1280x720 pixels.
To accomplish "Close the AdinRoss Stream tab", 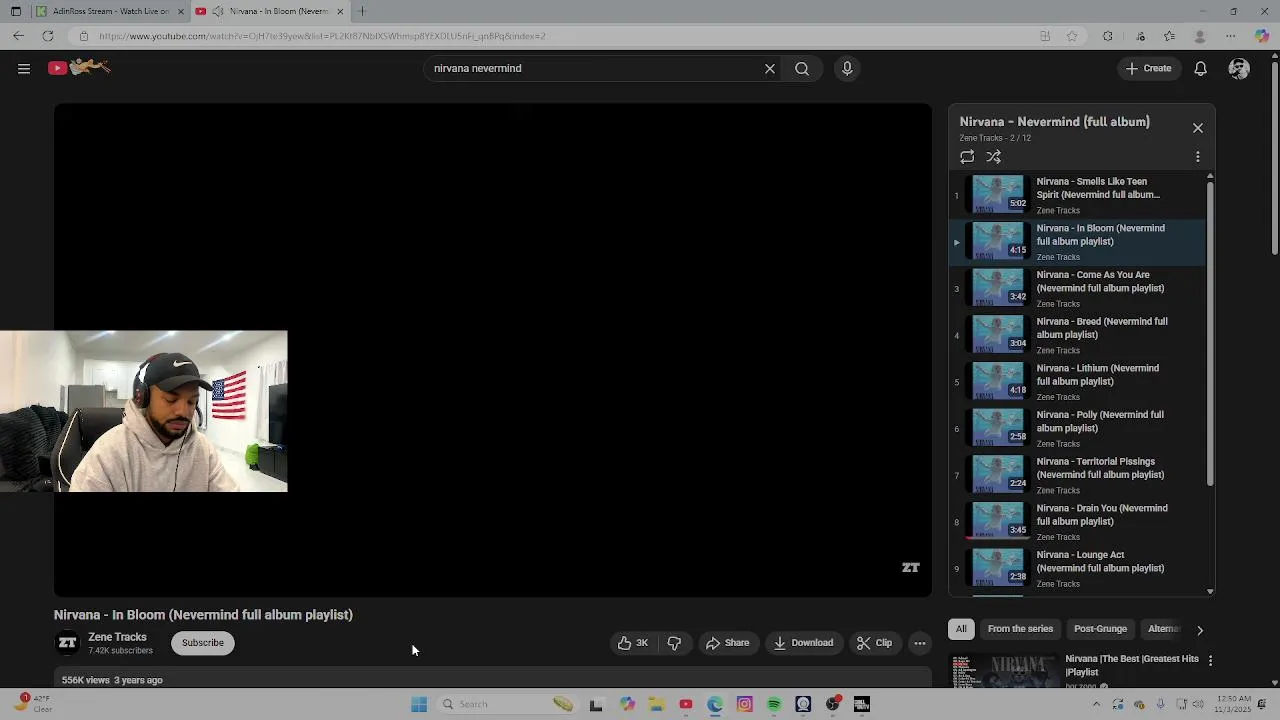I will coord(181,11).
